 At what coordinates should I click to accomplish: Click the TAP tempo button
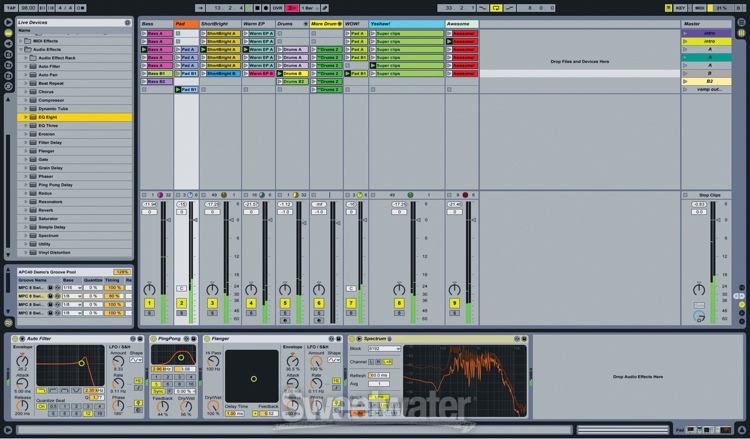[x=9, y=7]
